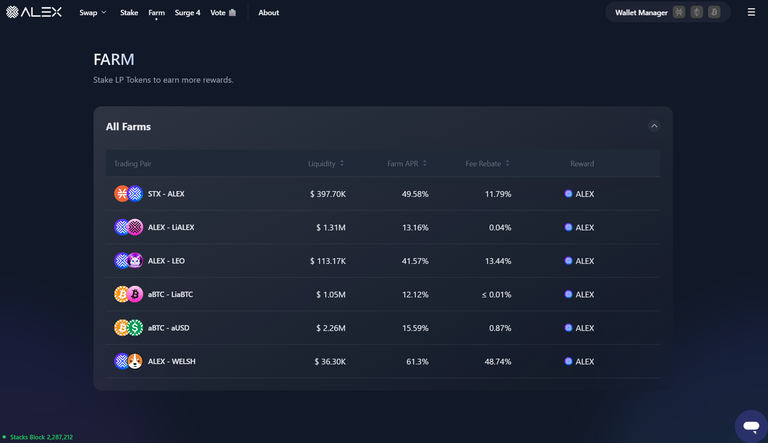Click the aBTC icon in aBTC - LiaBTC row
Image resolution: width=768 pixels, height=443 pixels.
[x=121, y=294]
